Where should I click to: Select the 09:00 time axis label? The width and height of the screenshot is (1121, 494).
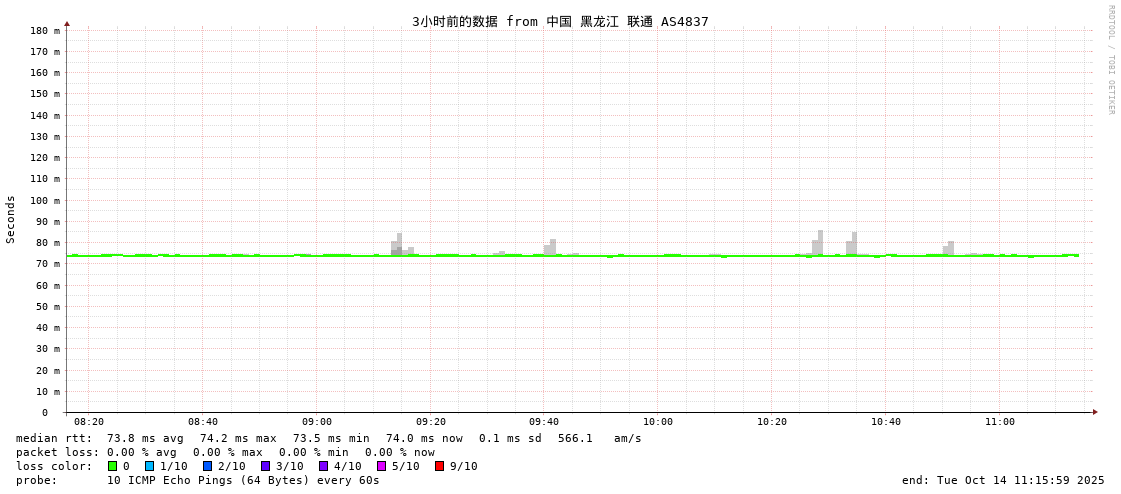[317, 422]
